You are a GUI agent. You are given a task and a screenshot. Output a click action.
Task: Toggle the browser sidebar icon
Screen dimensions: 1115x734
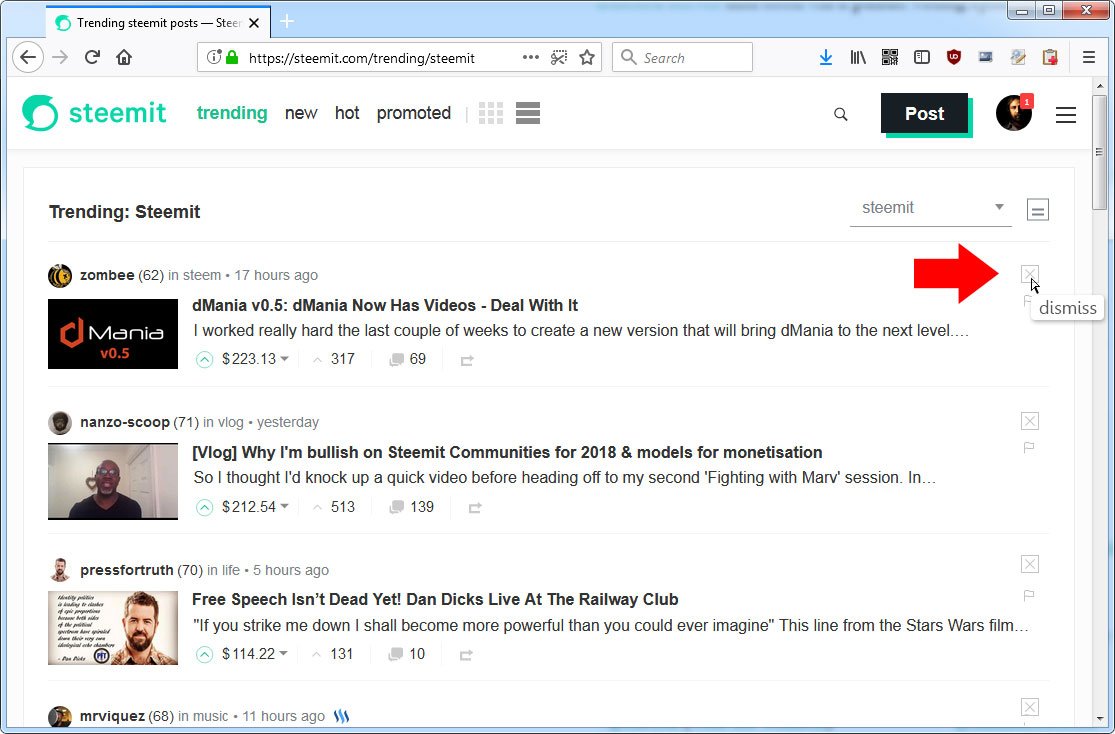pyautogui.click(x=922, y=57)
